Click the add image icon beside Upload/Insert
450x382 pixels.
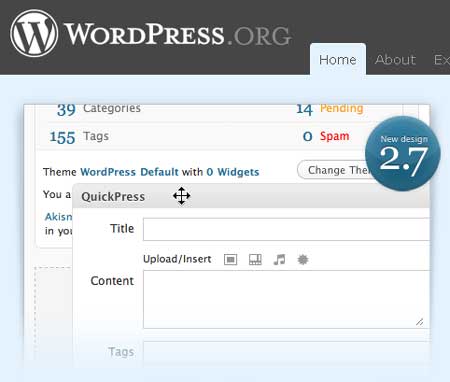(230, 259)
